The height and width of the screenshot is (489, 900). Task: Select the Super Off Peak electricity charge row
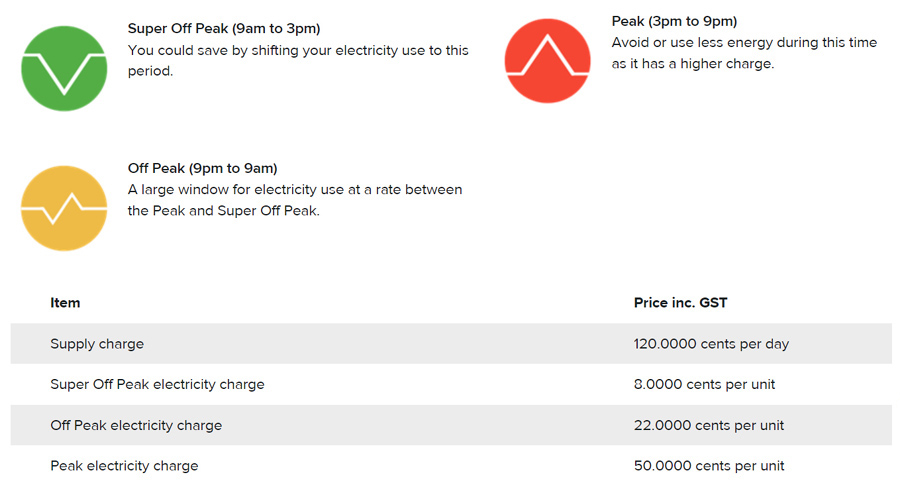[451, 384]
